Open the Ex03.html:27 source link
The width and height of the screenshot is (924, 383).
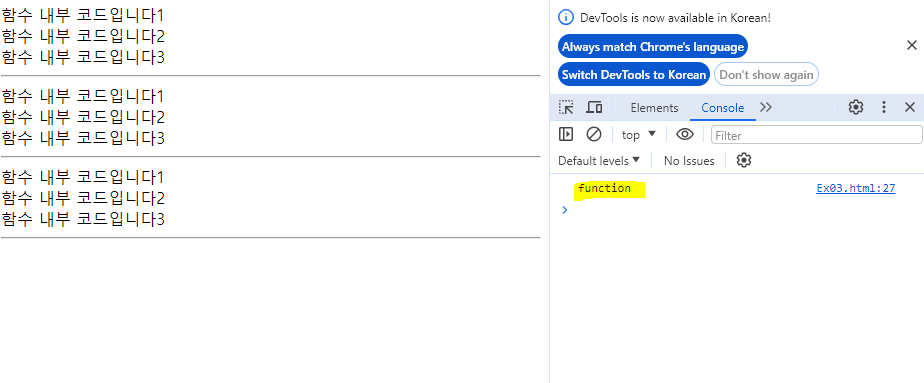point(856,189)
